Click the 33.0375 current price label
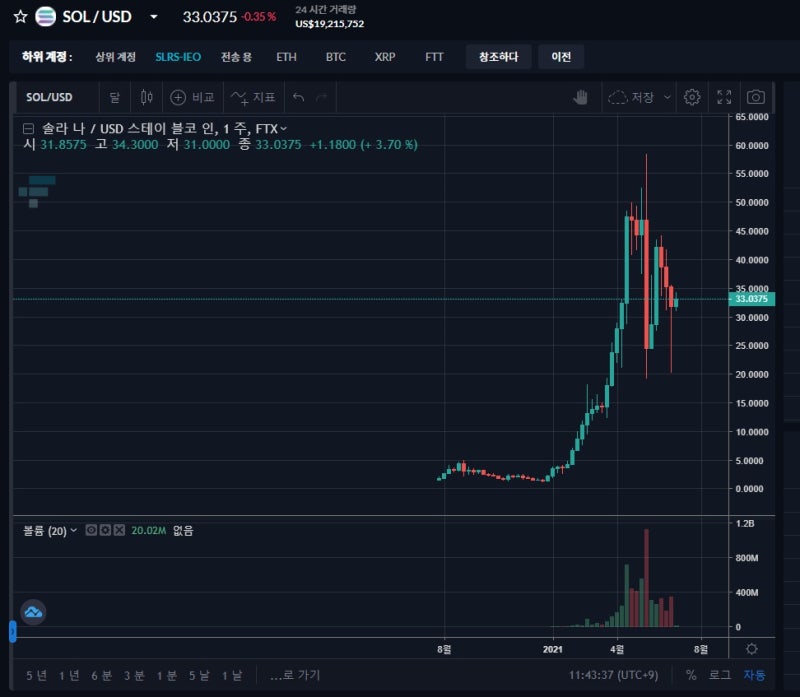The height and width of the screenshot is (697, 800). 752,299
